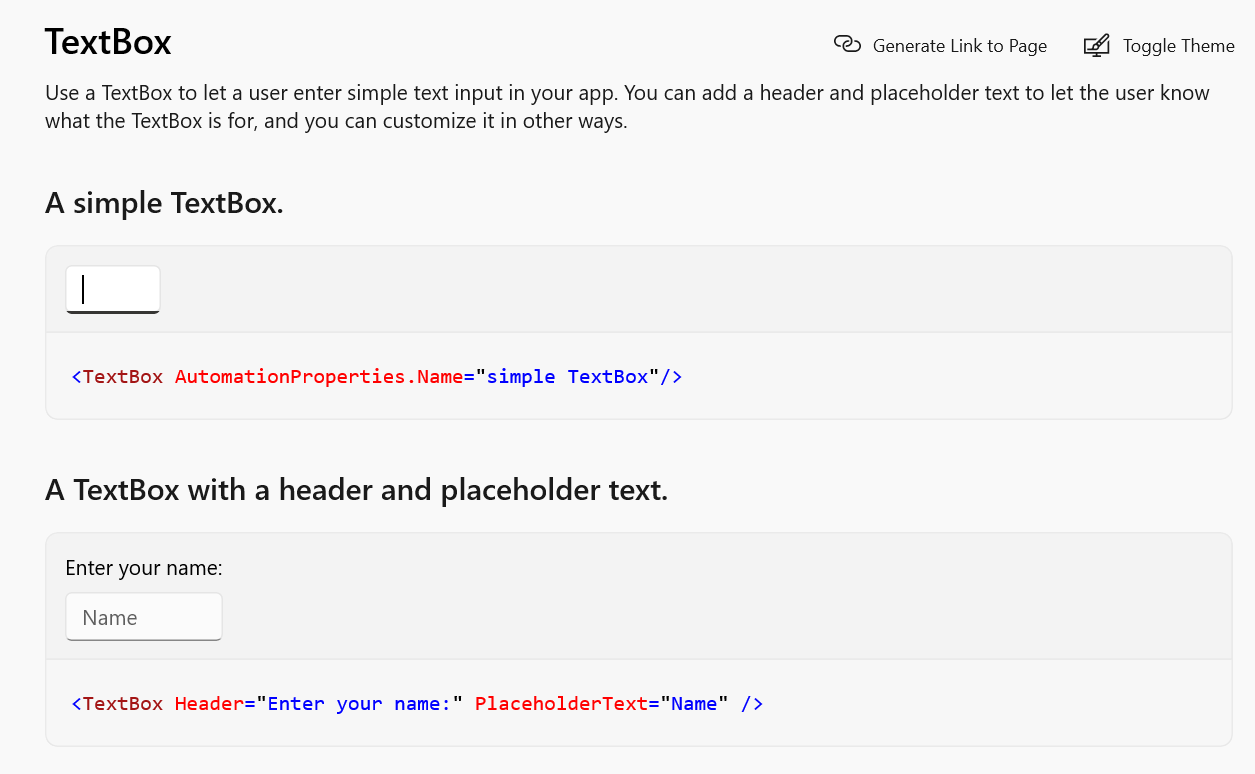This screenshot has height=774, width=1255.
Task: Click the Name placeholder text box
Action: (144, 617)
